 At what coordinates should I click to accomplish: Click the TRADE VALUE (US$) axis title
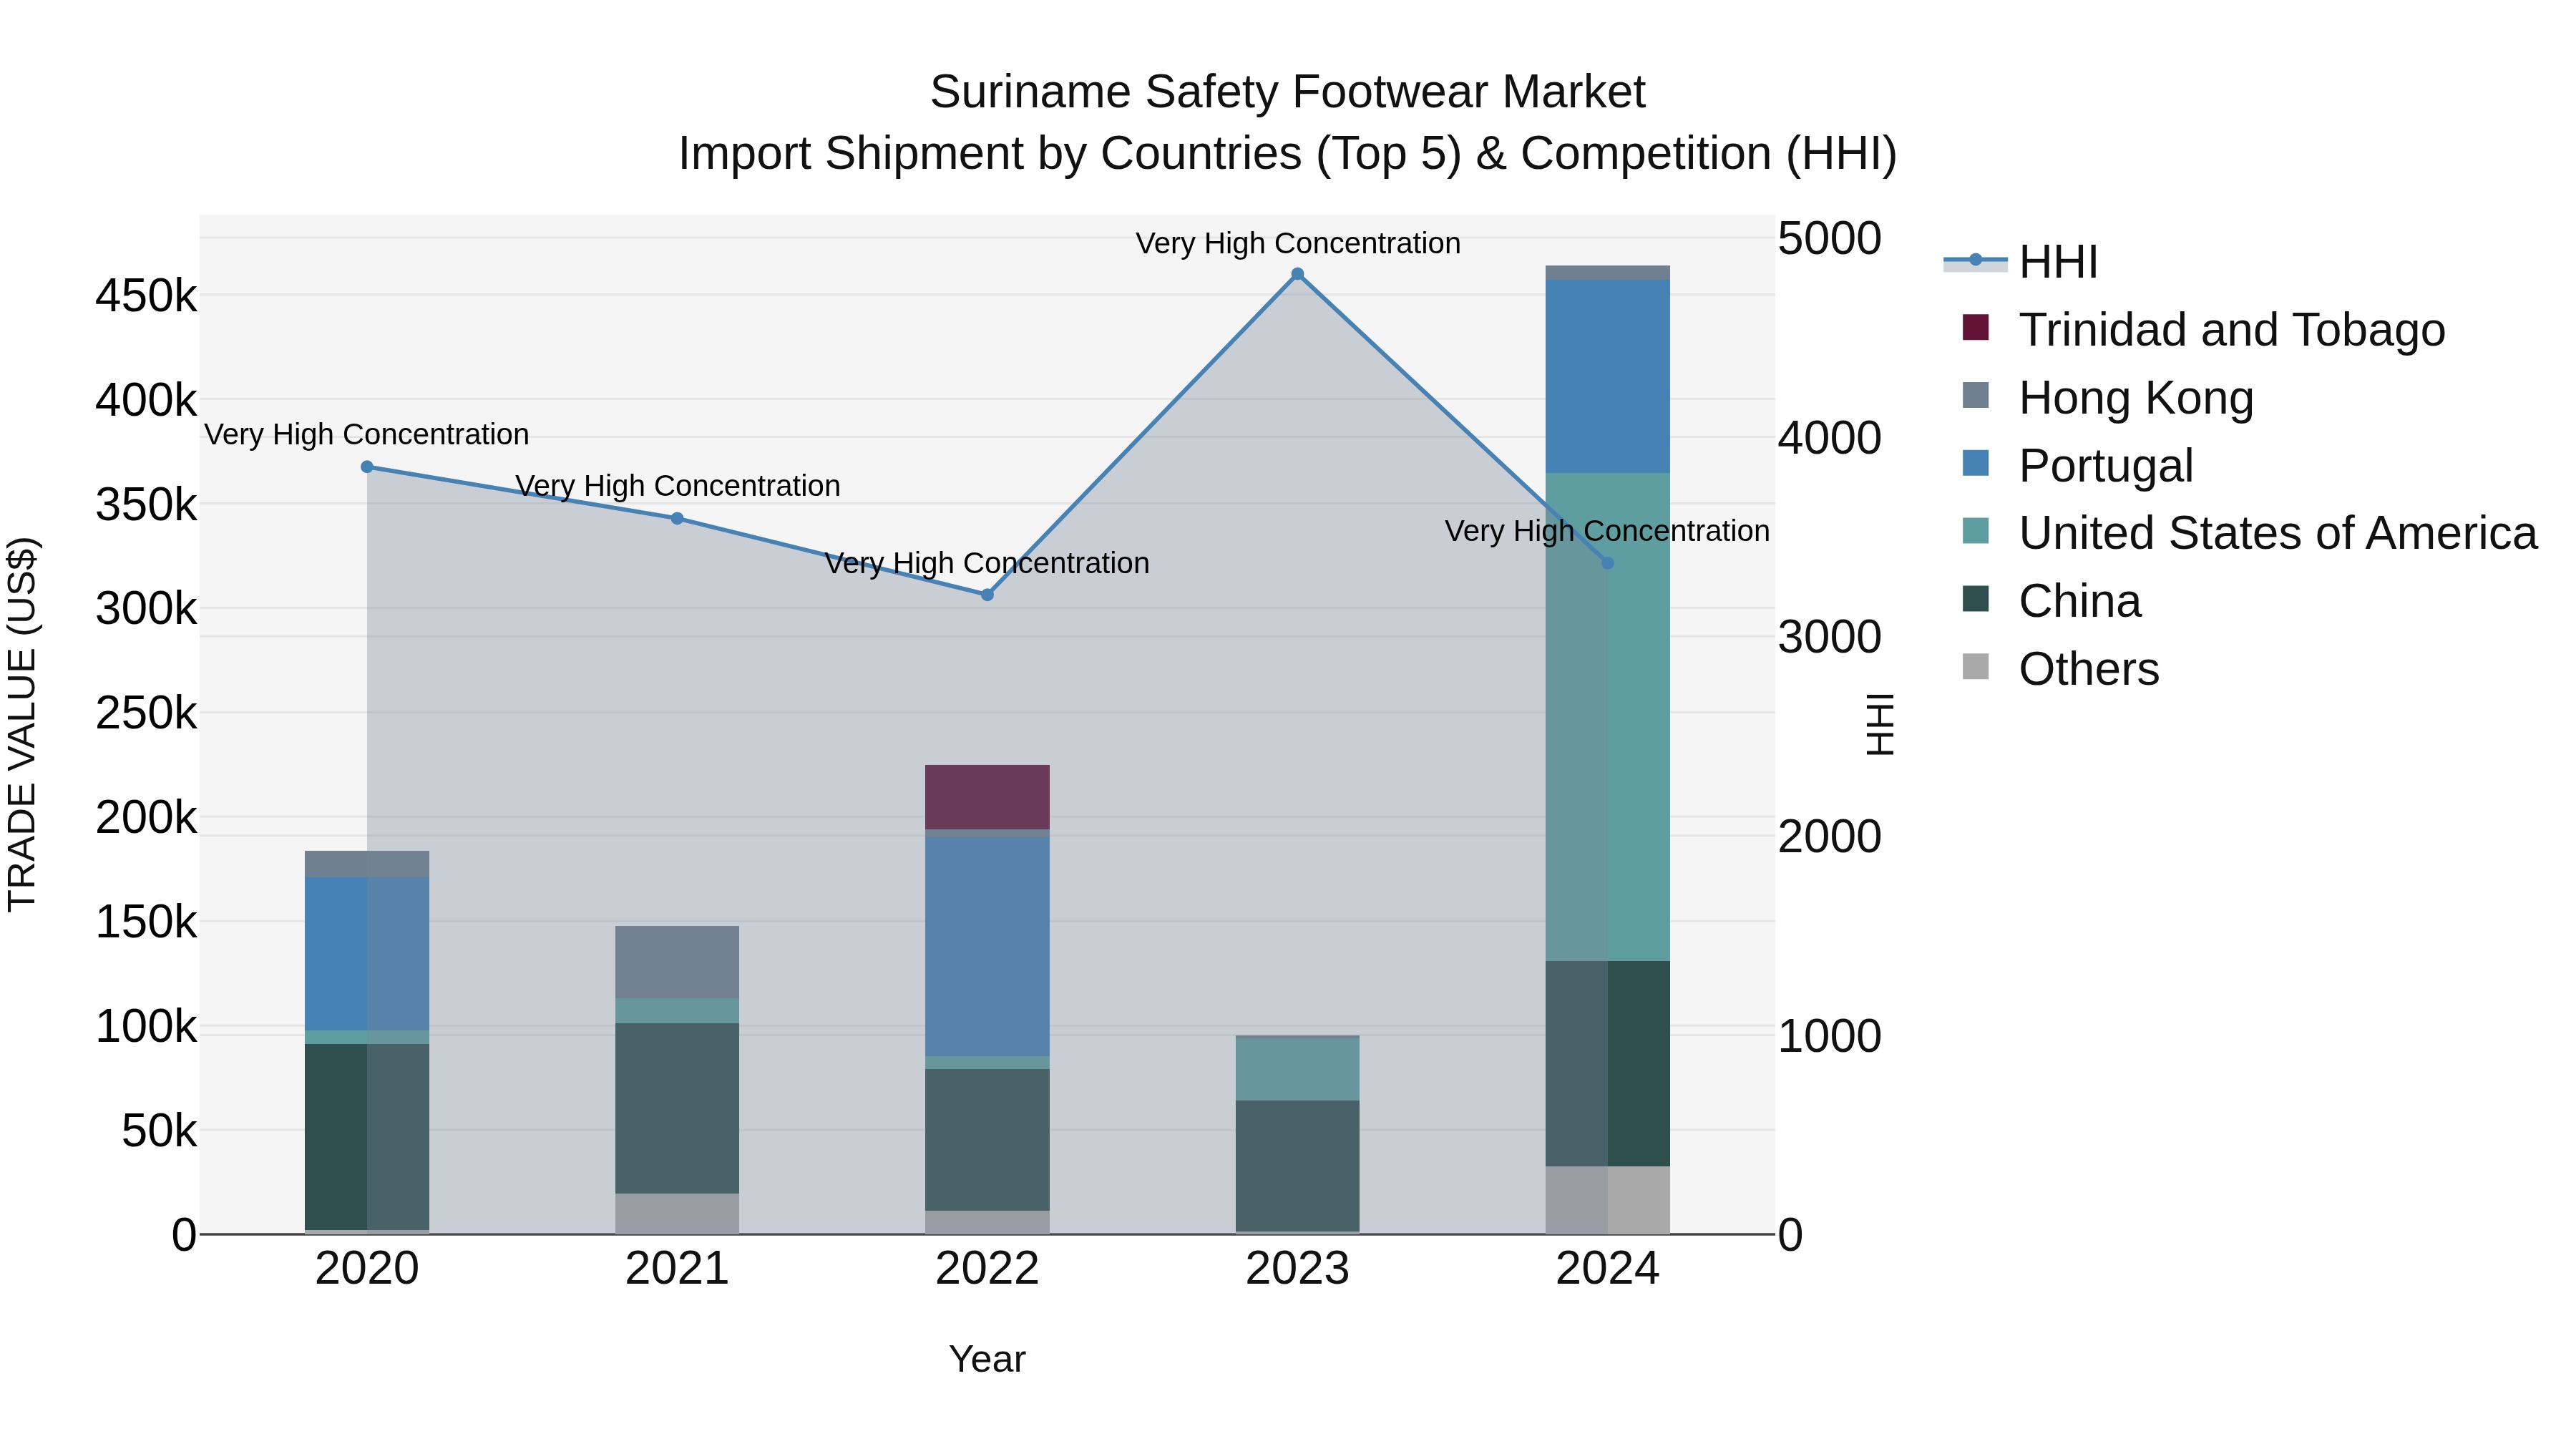[22, 724]
